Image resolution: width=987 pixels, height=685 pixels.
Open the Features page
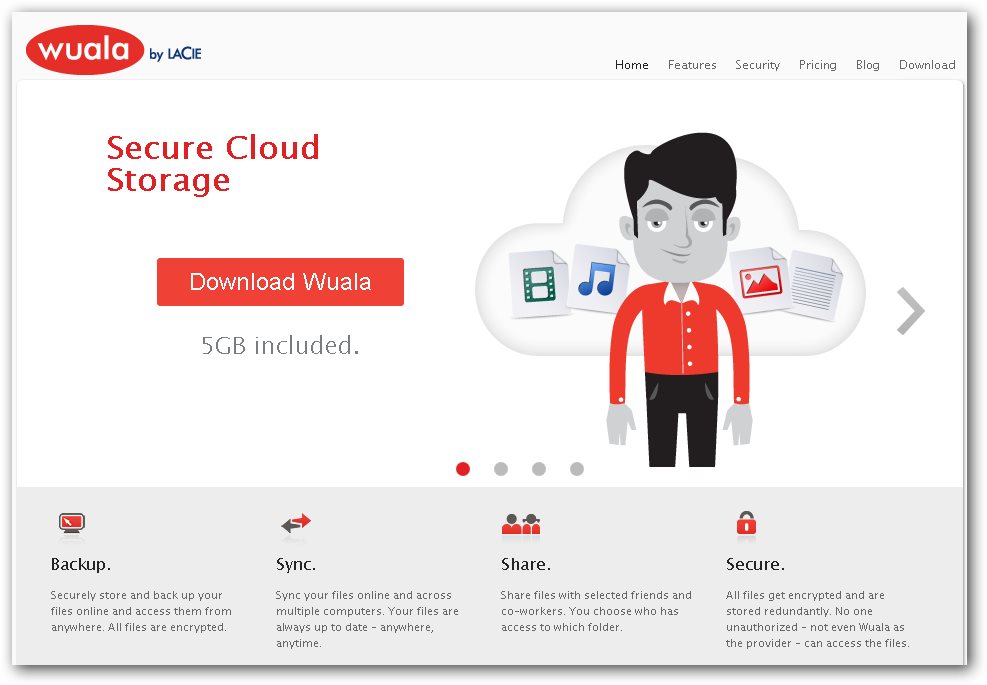(692, 65)
